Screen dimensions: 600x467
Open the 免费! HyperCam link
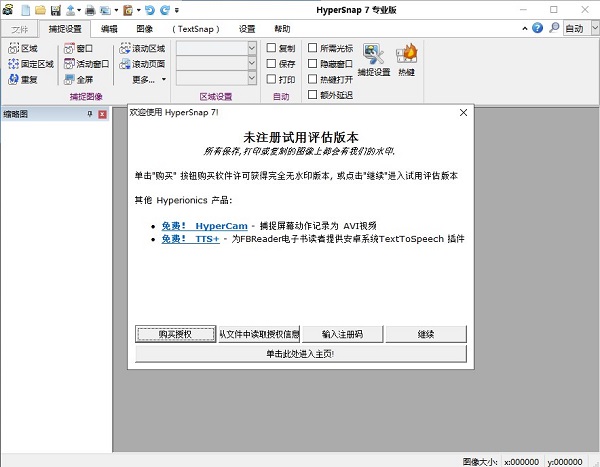[204, 226]
